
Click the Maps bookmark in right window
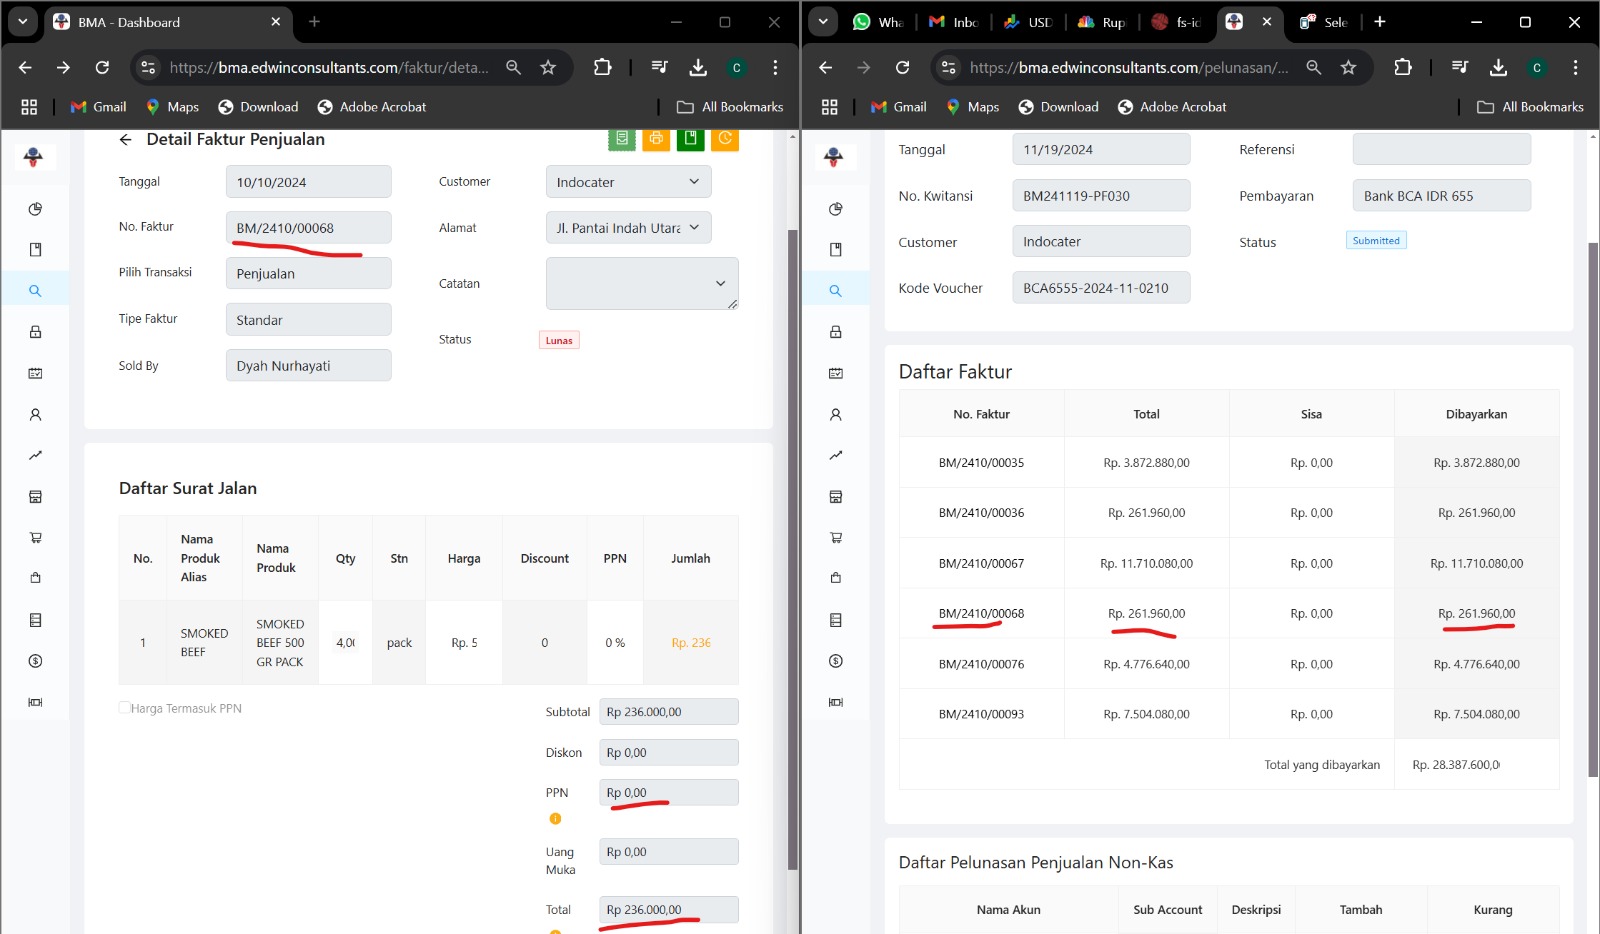click(972, 107)
